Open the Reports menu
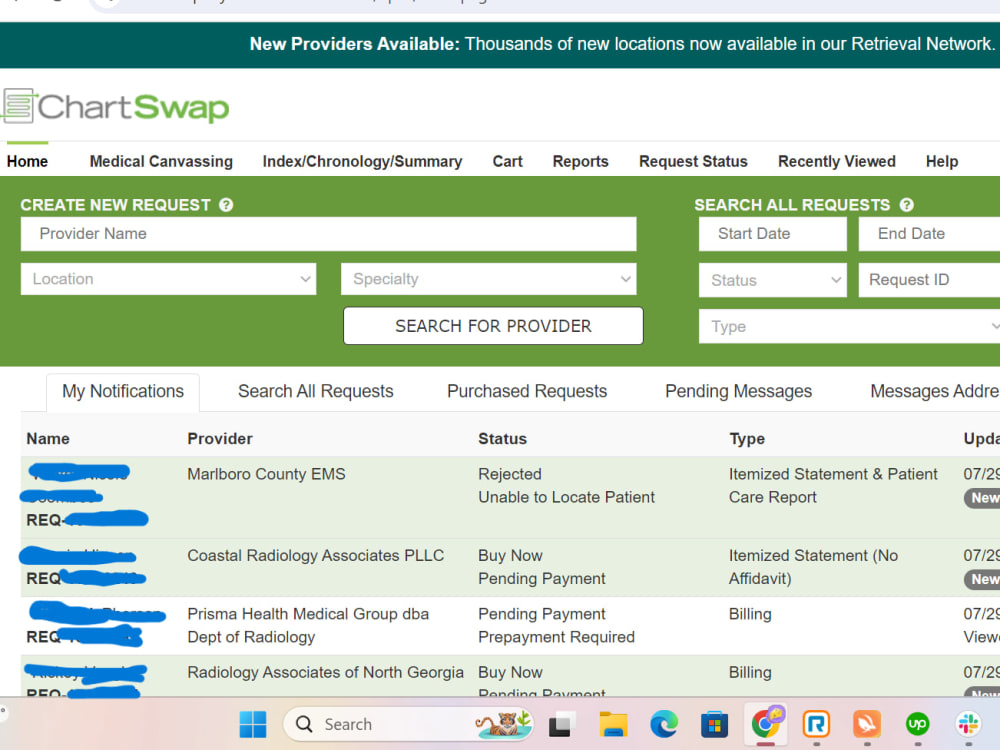 (x=580, y=161)
